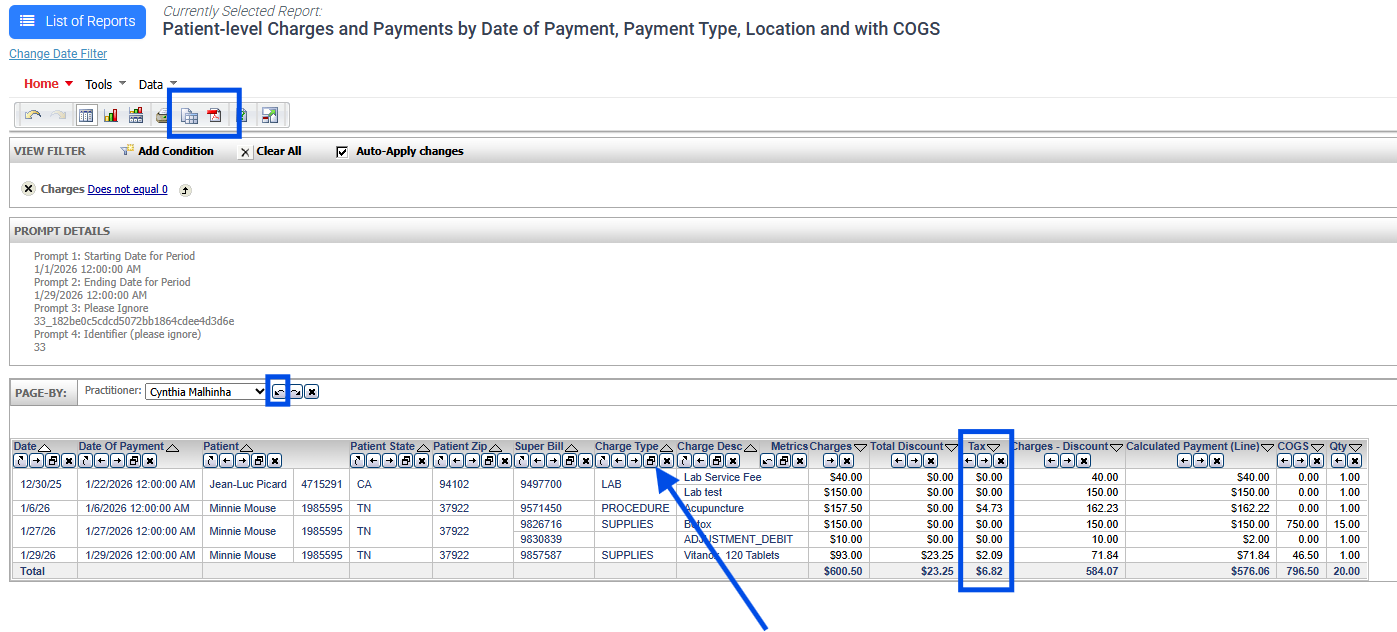Remove the Date column with its X icon

pos(69,461)
